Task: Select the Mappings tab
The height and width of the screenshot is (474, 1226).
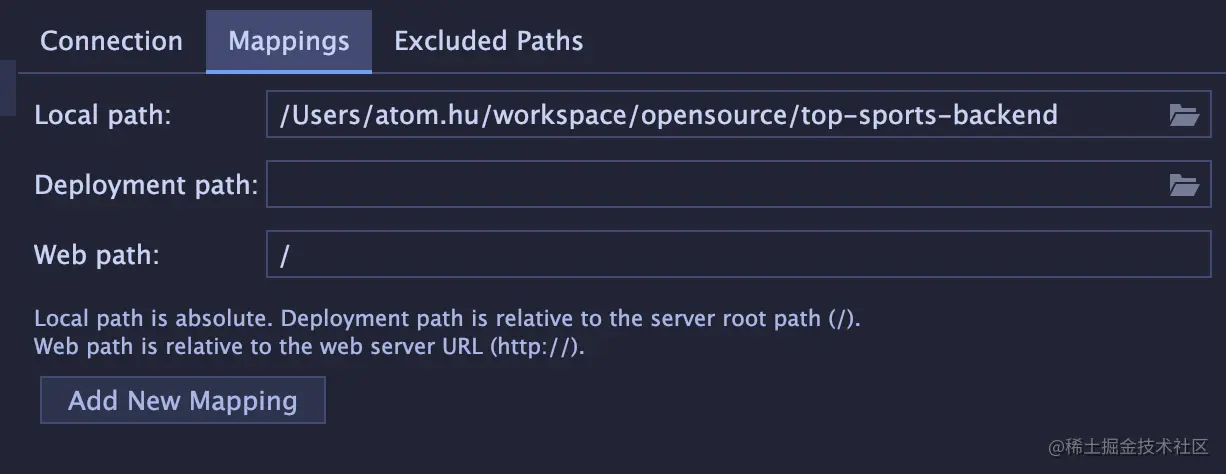Action: click(x=289, y=41)
